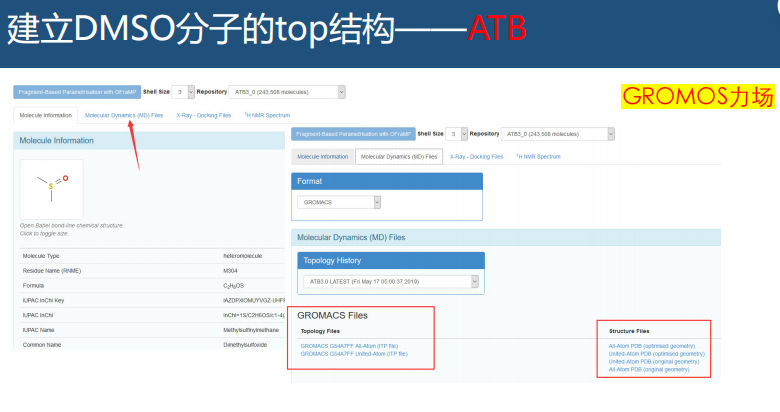Click the 'IUPAC InChI Key' label
Screen dimensions: 780x412
click(43, 301)
